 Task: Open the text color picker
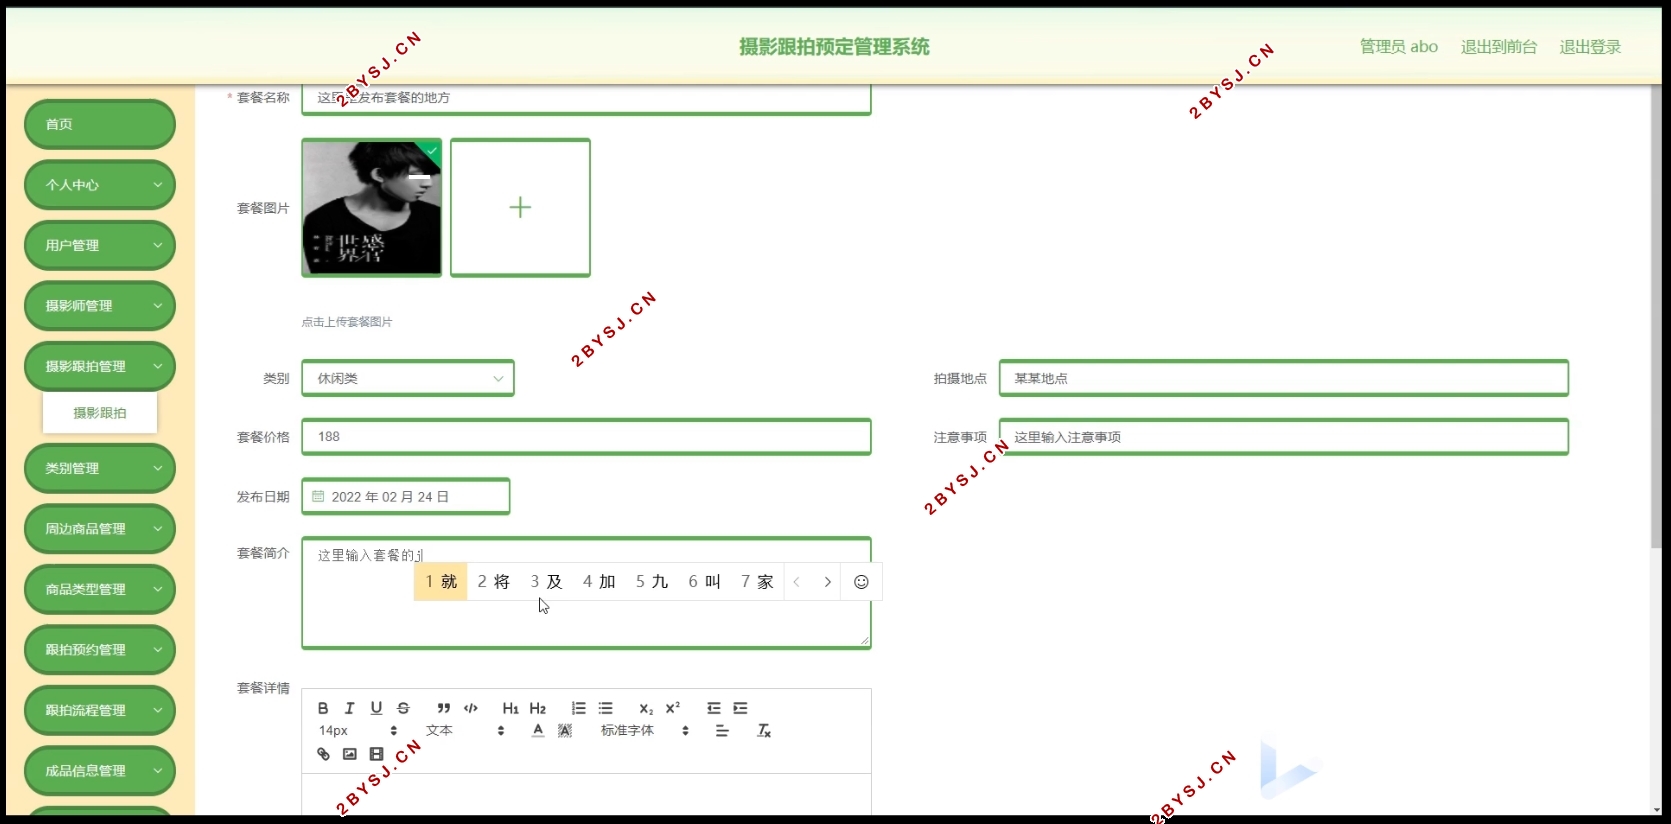tap(538, 731)
